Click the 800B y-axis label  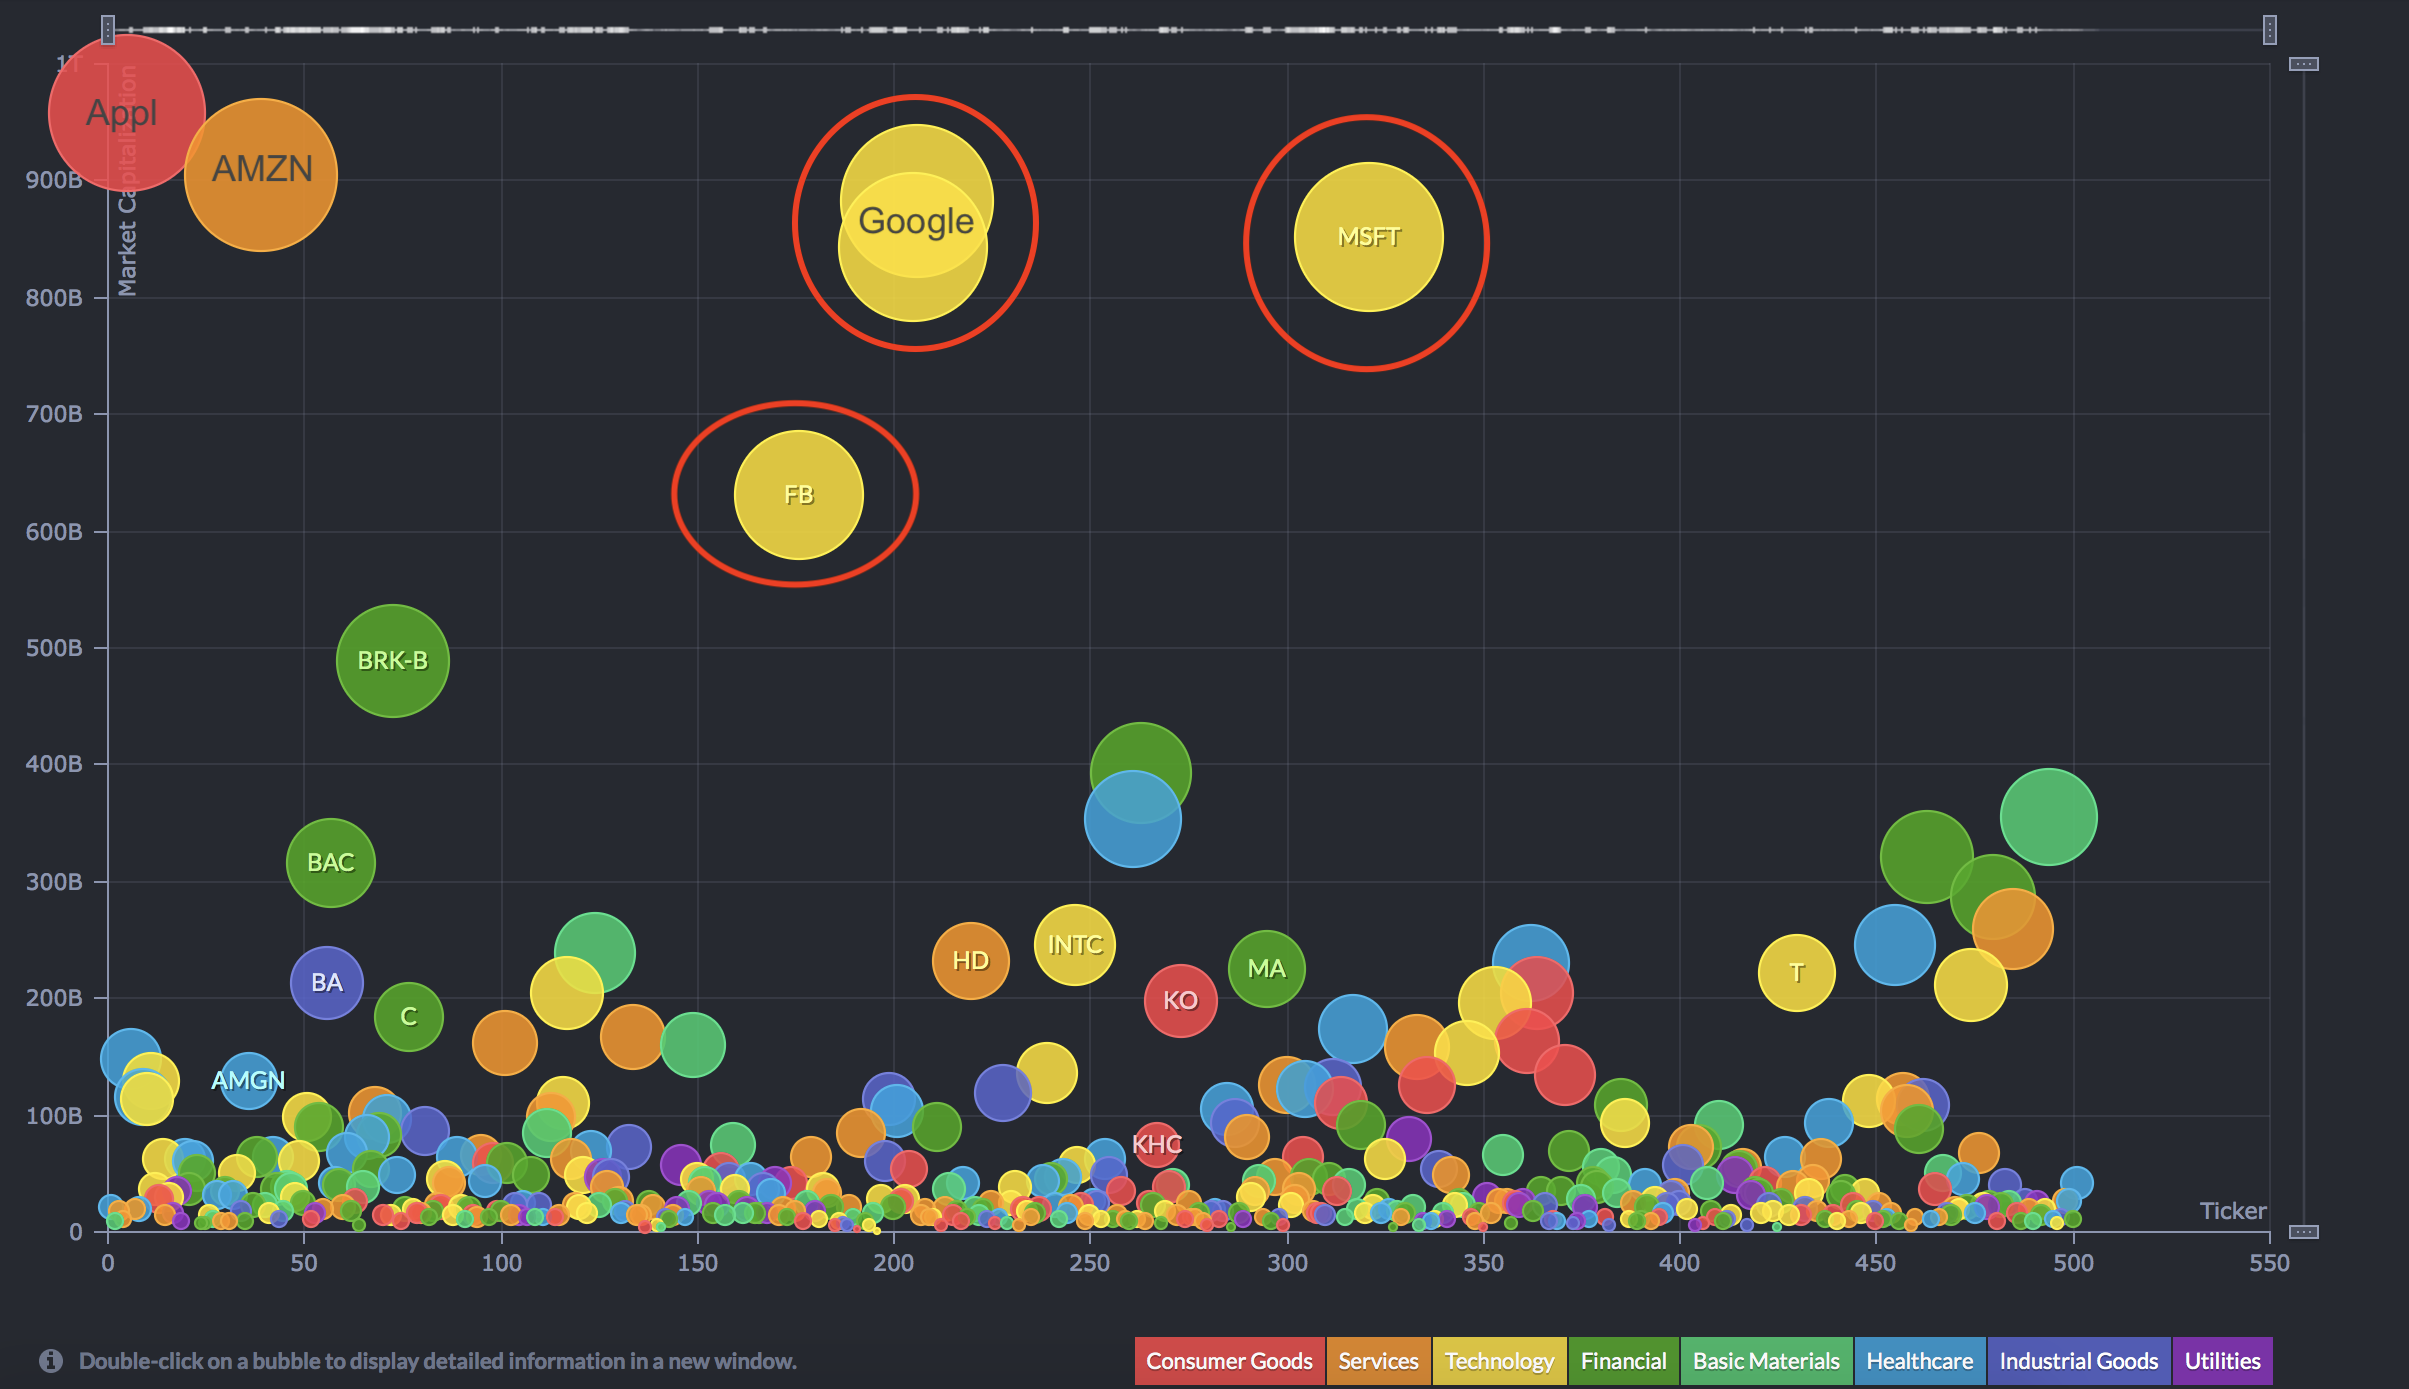[x=54, y=298]
